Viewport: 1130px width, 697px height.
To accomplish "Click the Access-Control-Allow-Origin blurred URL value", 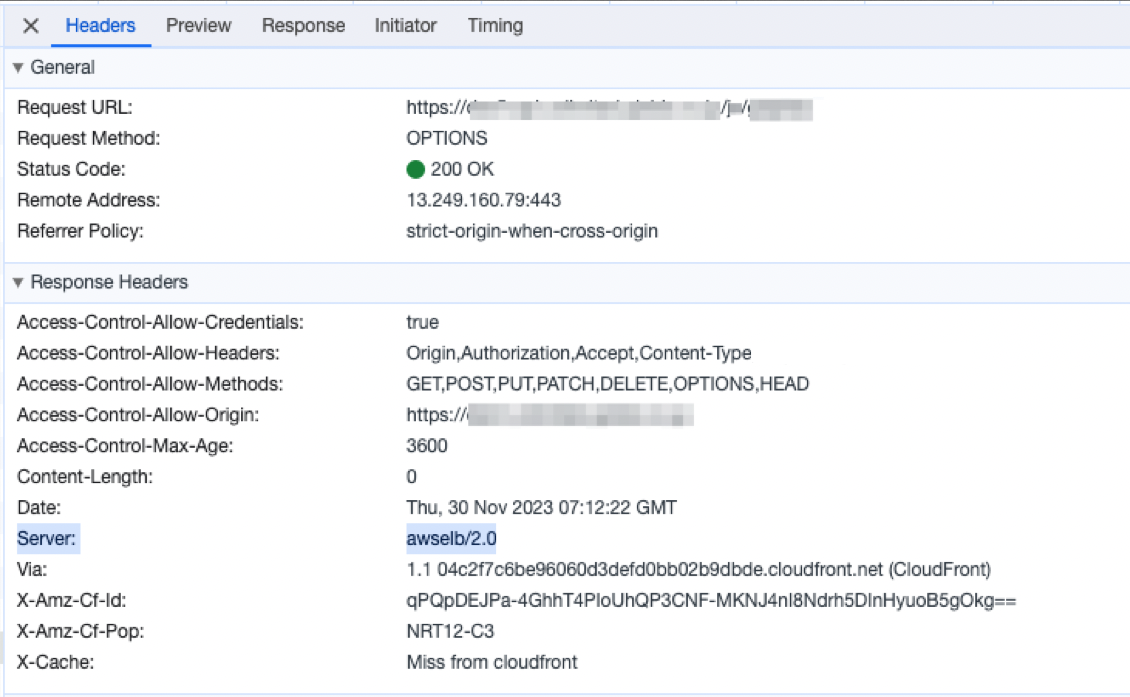I will click(x=550, y=415).
